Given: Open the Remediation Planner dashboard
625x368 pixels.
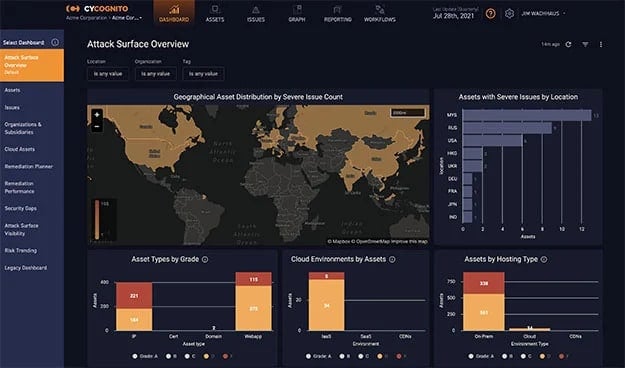Looking at the screenshot, I should click(x=29, y=166).
